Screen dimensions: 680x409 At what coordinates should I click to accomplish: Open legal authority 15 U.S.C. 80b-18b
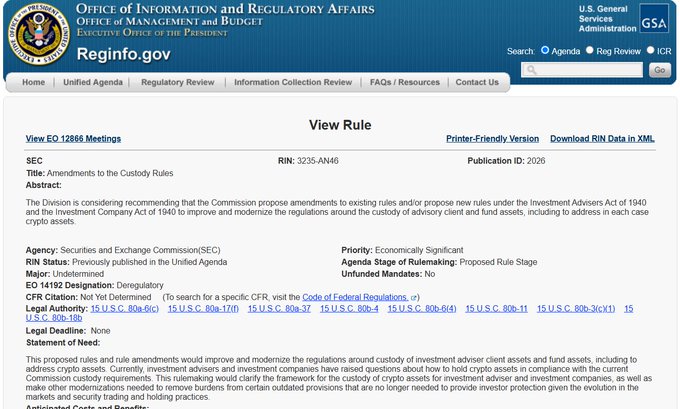tap(54, 318)
